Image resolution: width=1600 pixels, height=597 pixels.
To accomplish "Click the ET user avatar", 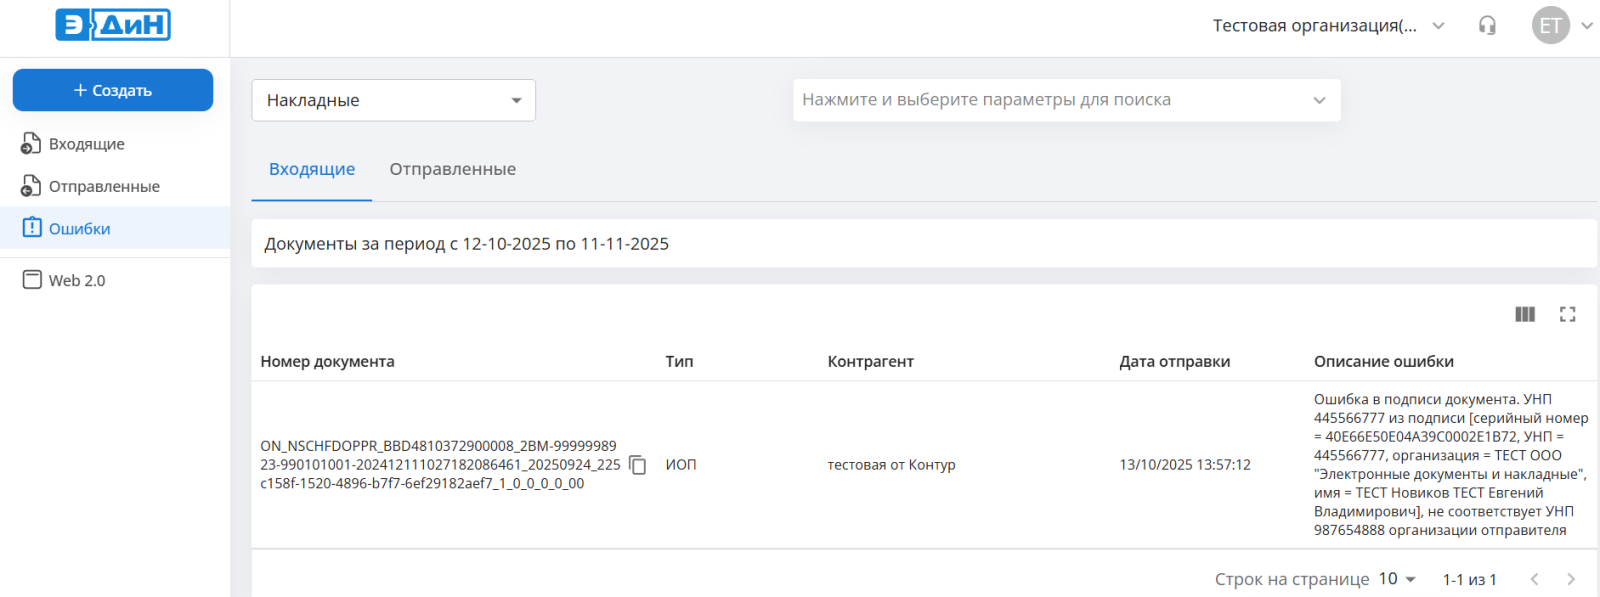I will point(1550,26).
